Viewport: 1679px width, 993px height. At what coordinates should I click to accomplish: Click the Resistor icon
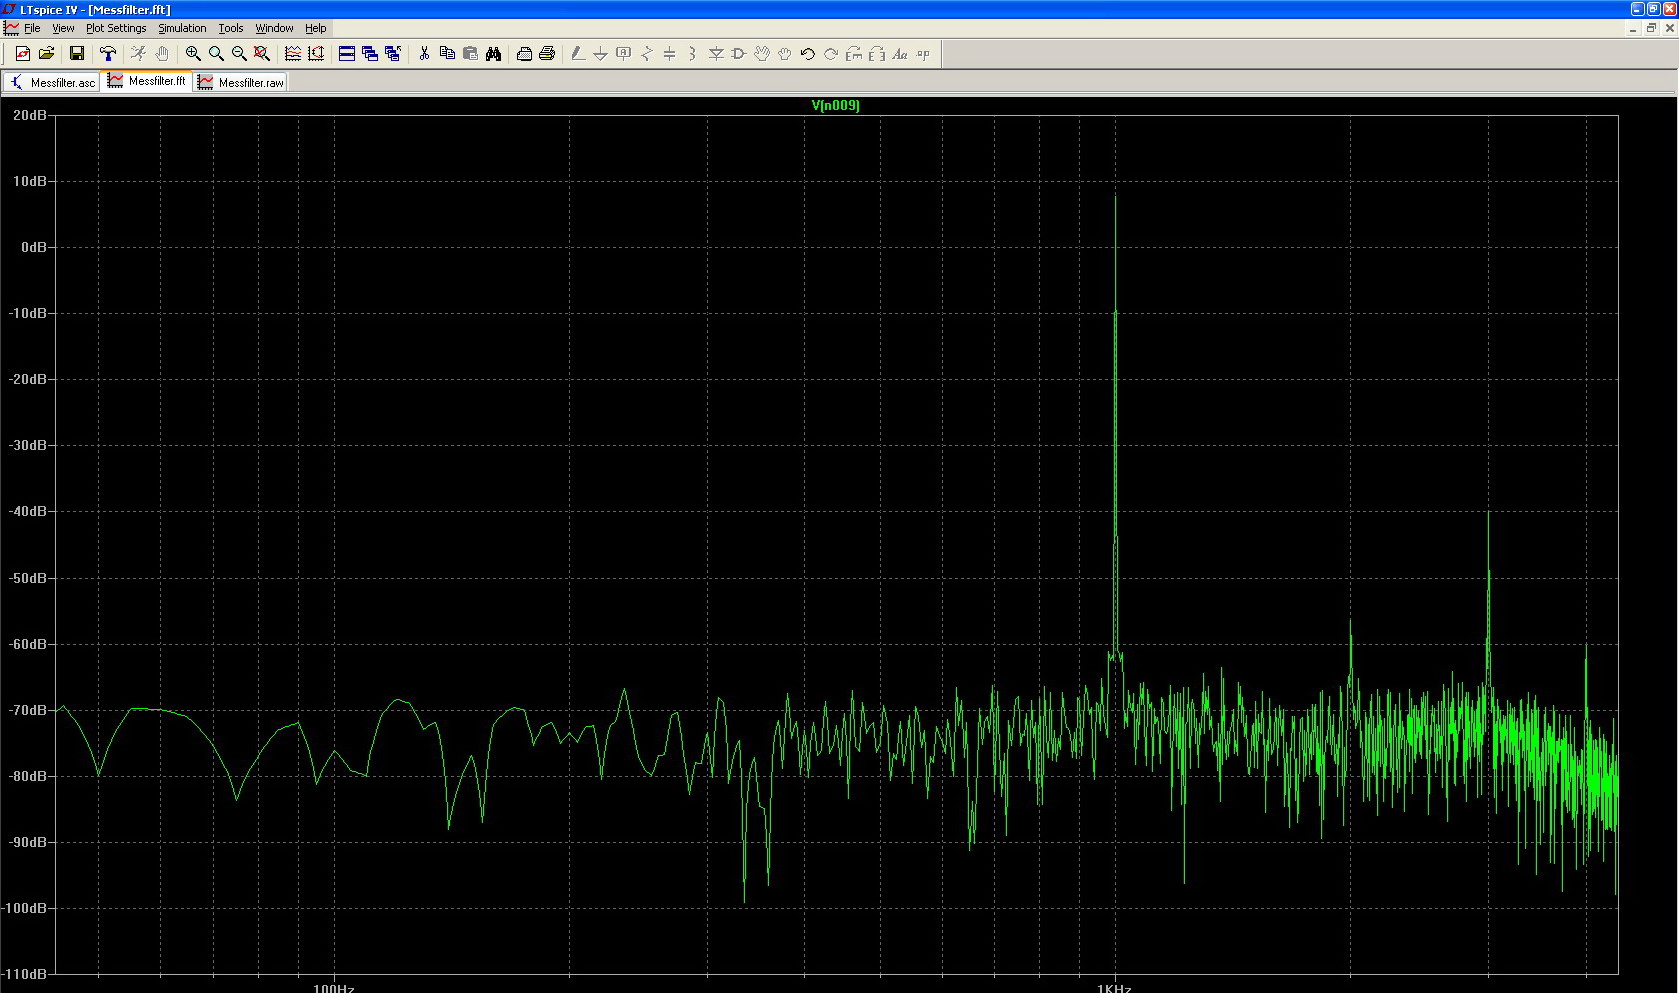pyautogui.click(x=647, y=54)
